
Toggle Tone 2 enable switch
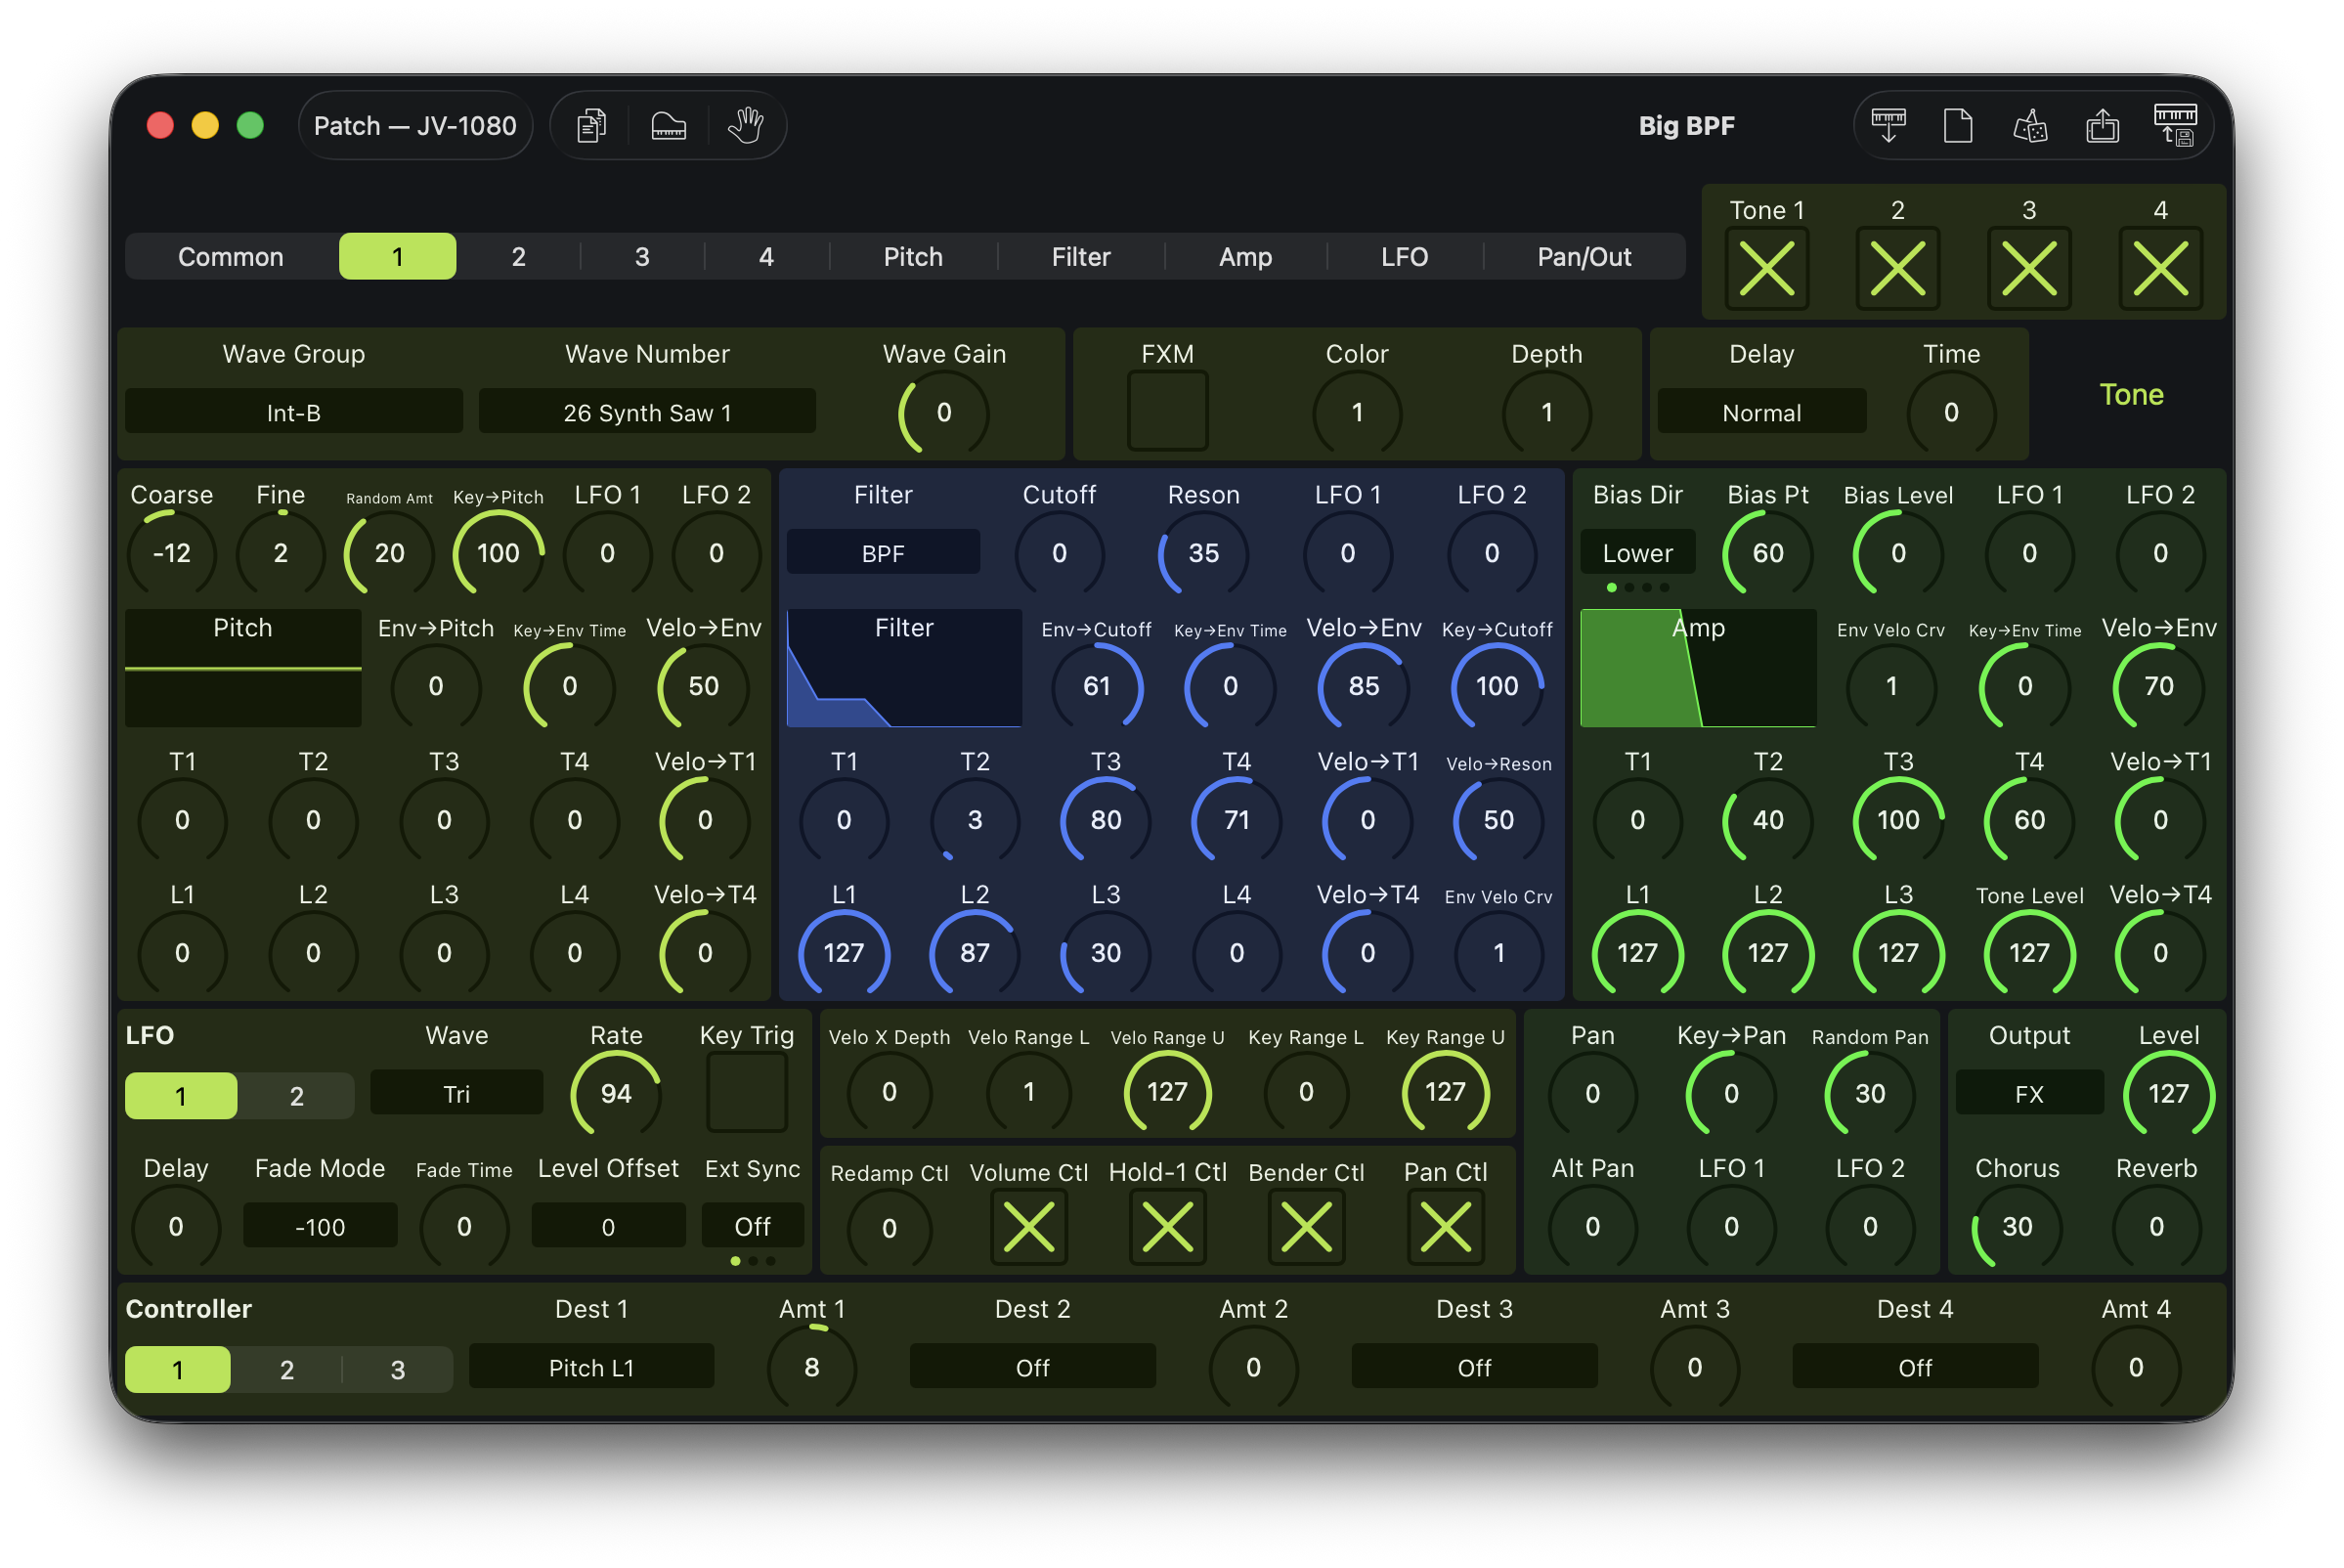pos(1898,269)
